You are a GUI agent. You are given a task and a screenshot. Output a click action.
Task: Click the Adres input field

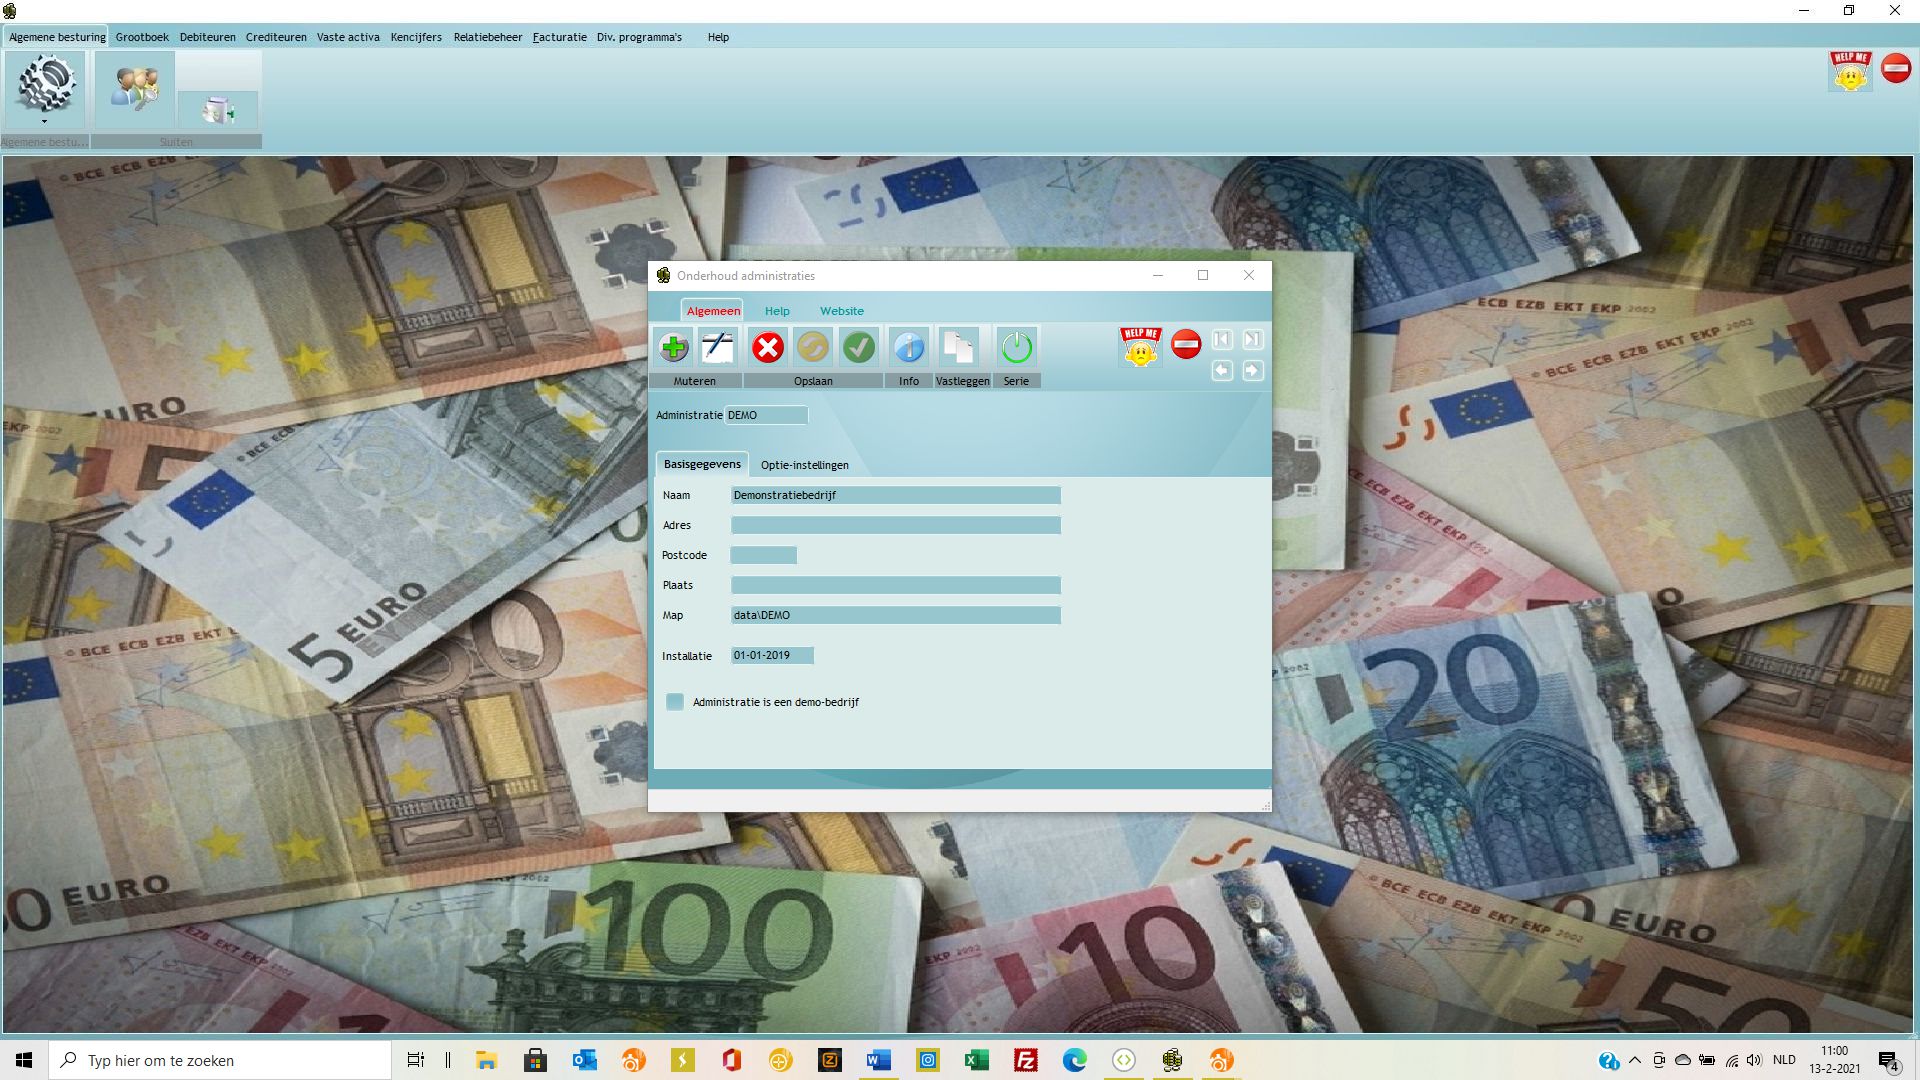pos(896,525)
